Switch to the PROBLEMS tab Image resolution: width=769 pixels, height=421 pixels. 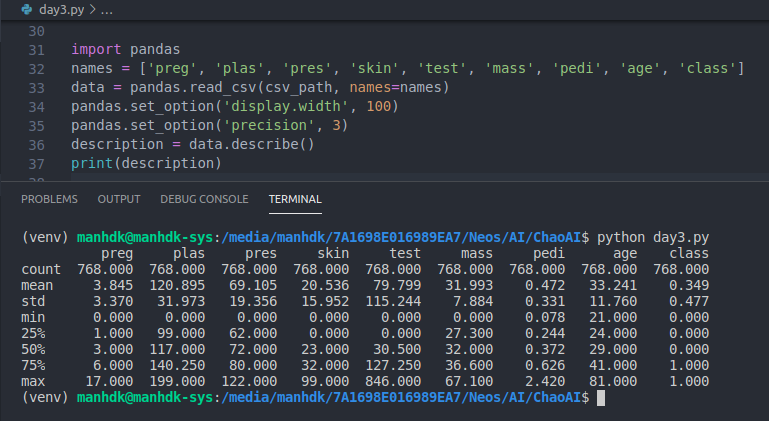pyautogui.click(x=49, y=199)
